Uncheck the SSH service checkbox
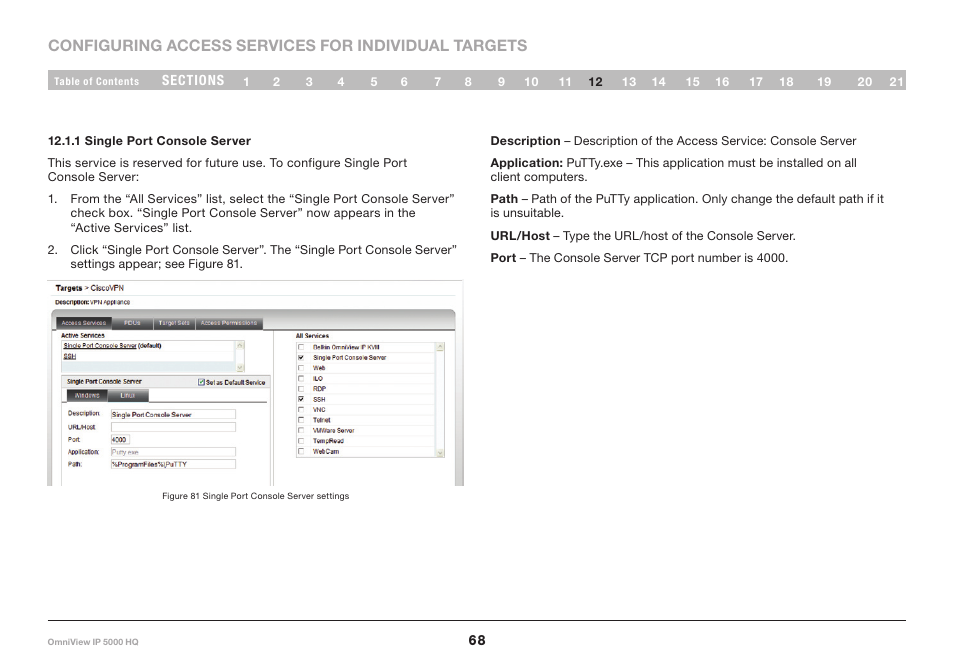This screenshot has width=954, height=668. pyautogui.click(x=301, y=399)
